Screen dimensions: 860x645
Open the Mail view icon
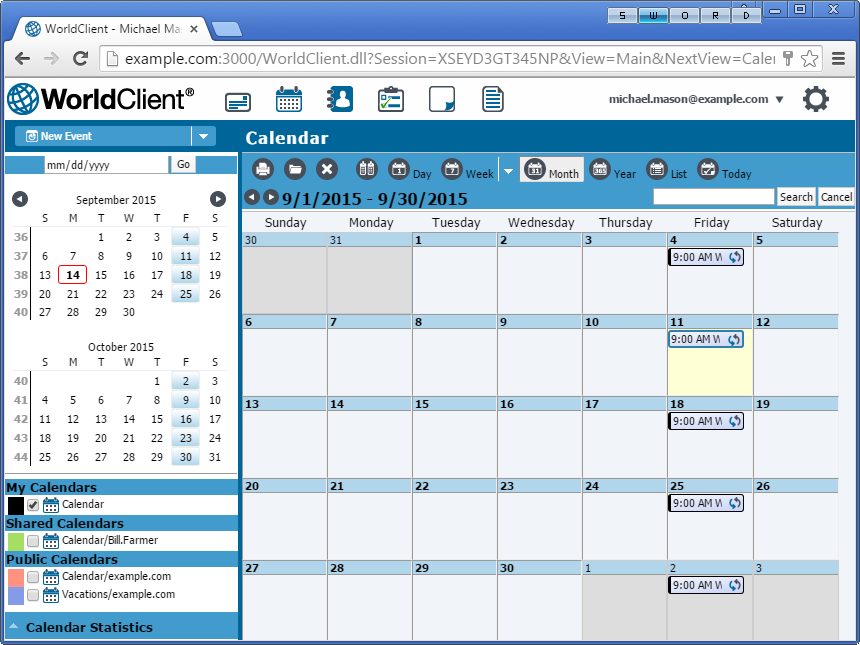[x=238, y=99]
